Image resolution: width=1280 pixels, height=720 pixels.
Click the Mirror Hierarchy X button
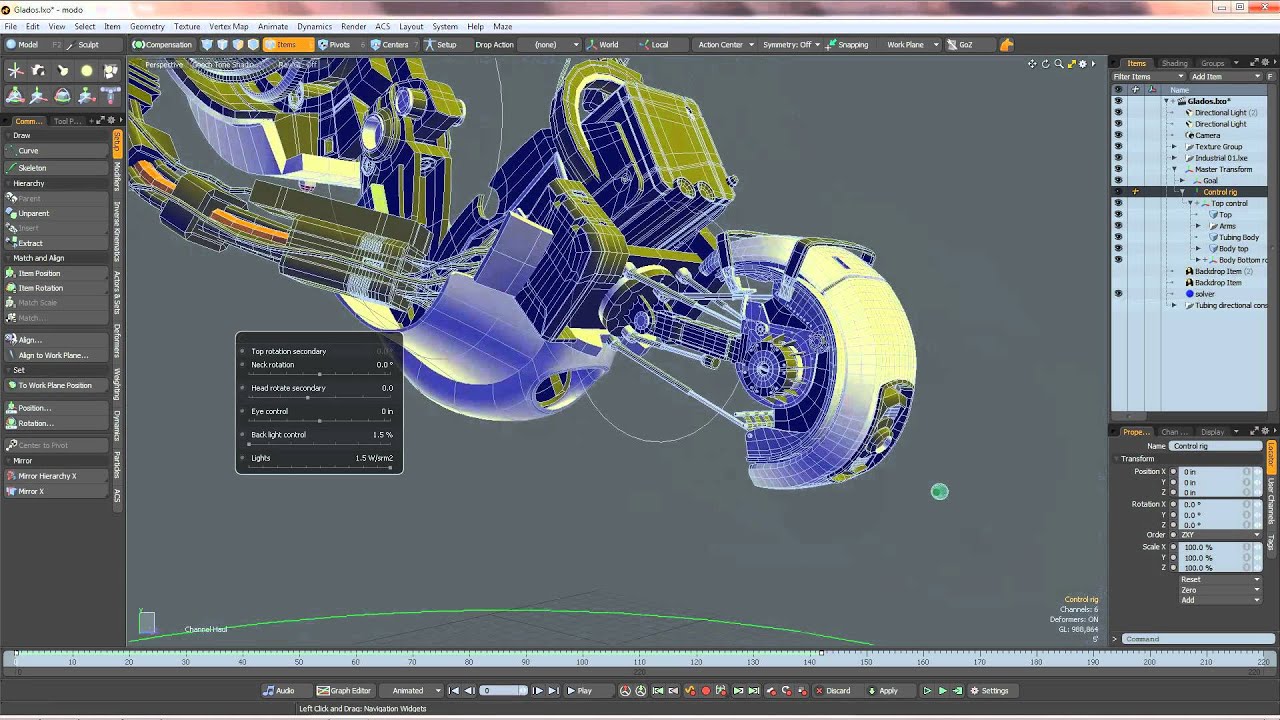57,476
